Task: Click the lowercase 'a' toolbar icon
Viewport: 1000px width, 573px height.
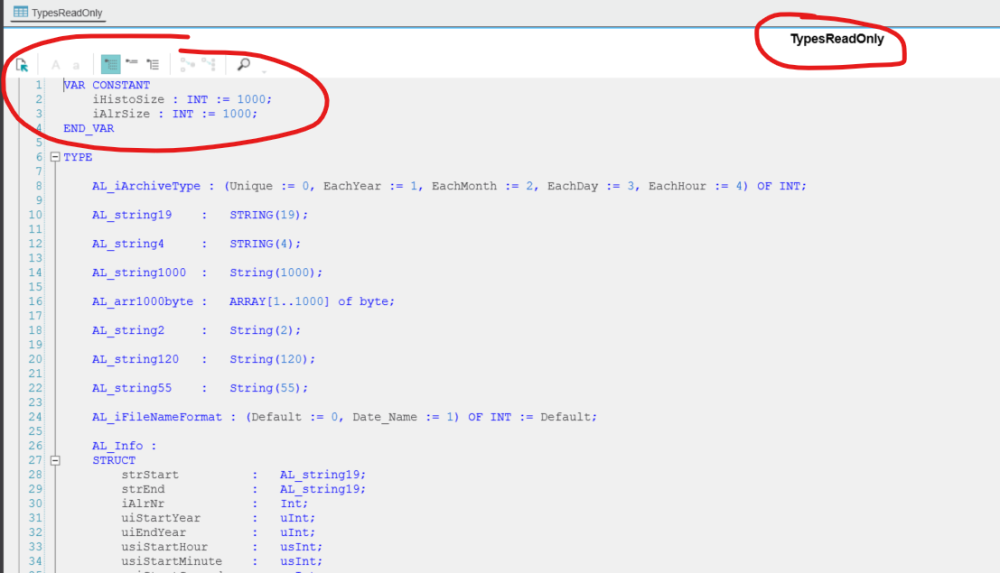Action: coord(76,65)
